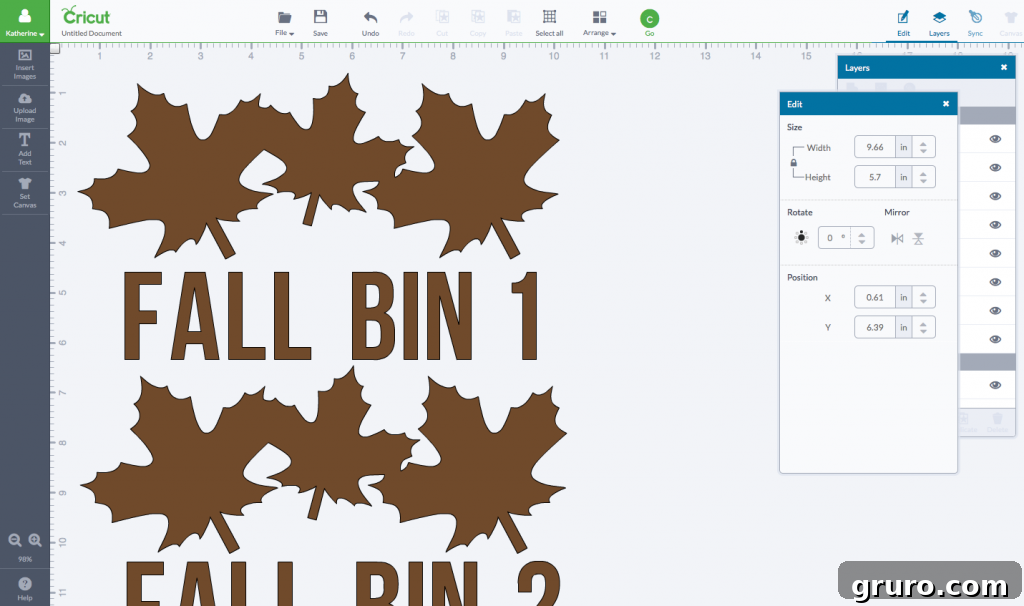Open the Set Canvas tool
Viewport: 1024px width, 606px height.
(25, 193)
